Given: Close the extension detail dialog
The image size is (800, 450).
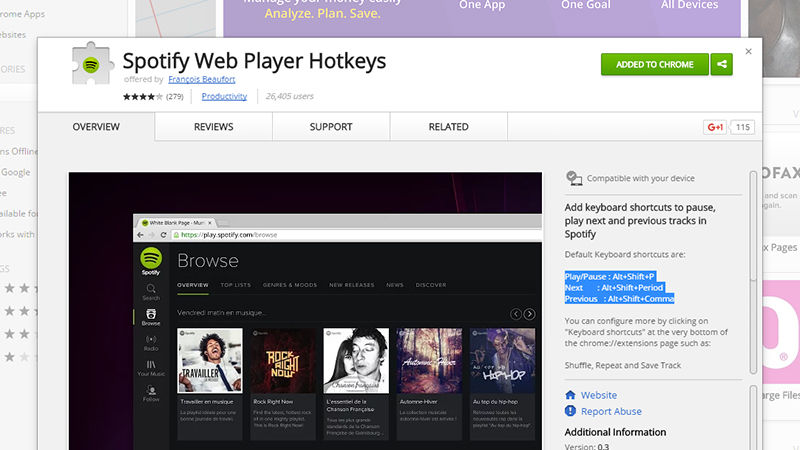Looking at the screenshot, I should pos(748,52).
